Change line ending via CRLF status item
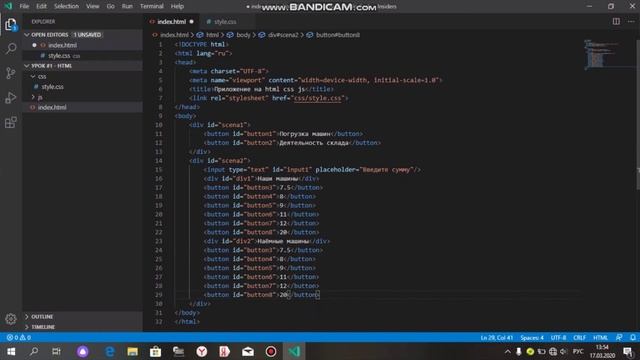The width and height of the screenshot is (640, 360). [580, 338]
